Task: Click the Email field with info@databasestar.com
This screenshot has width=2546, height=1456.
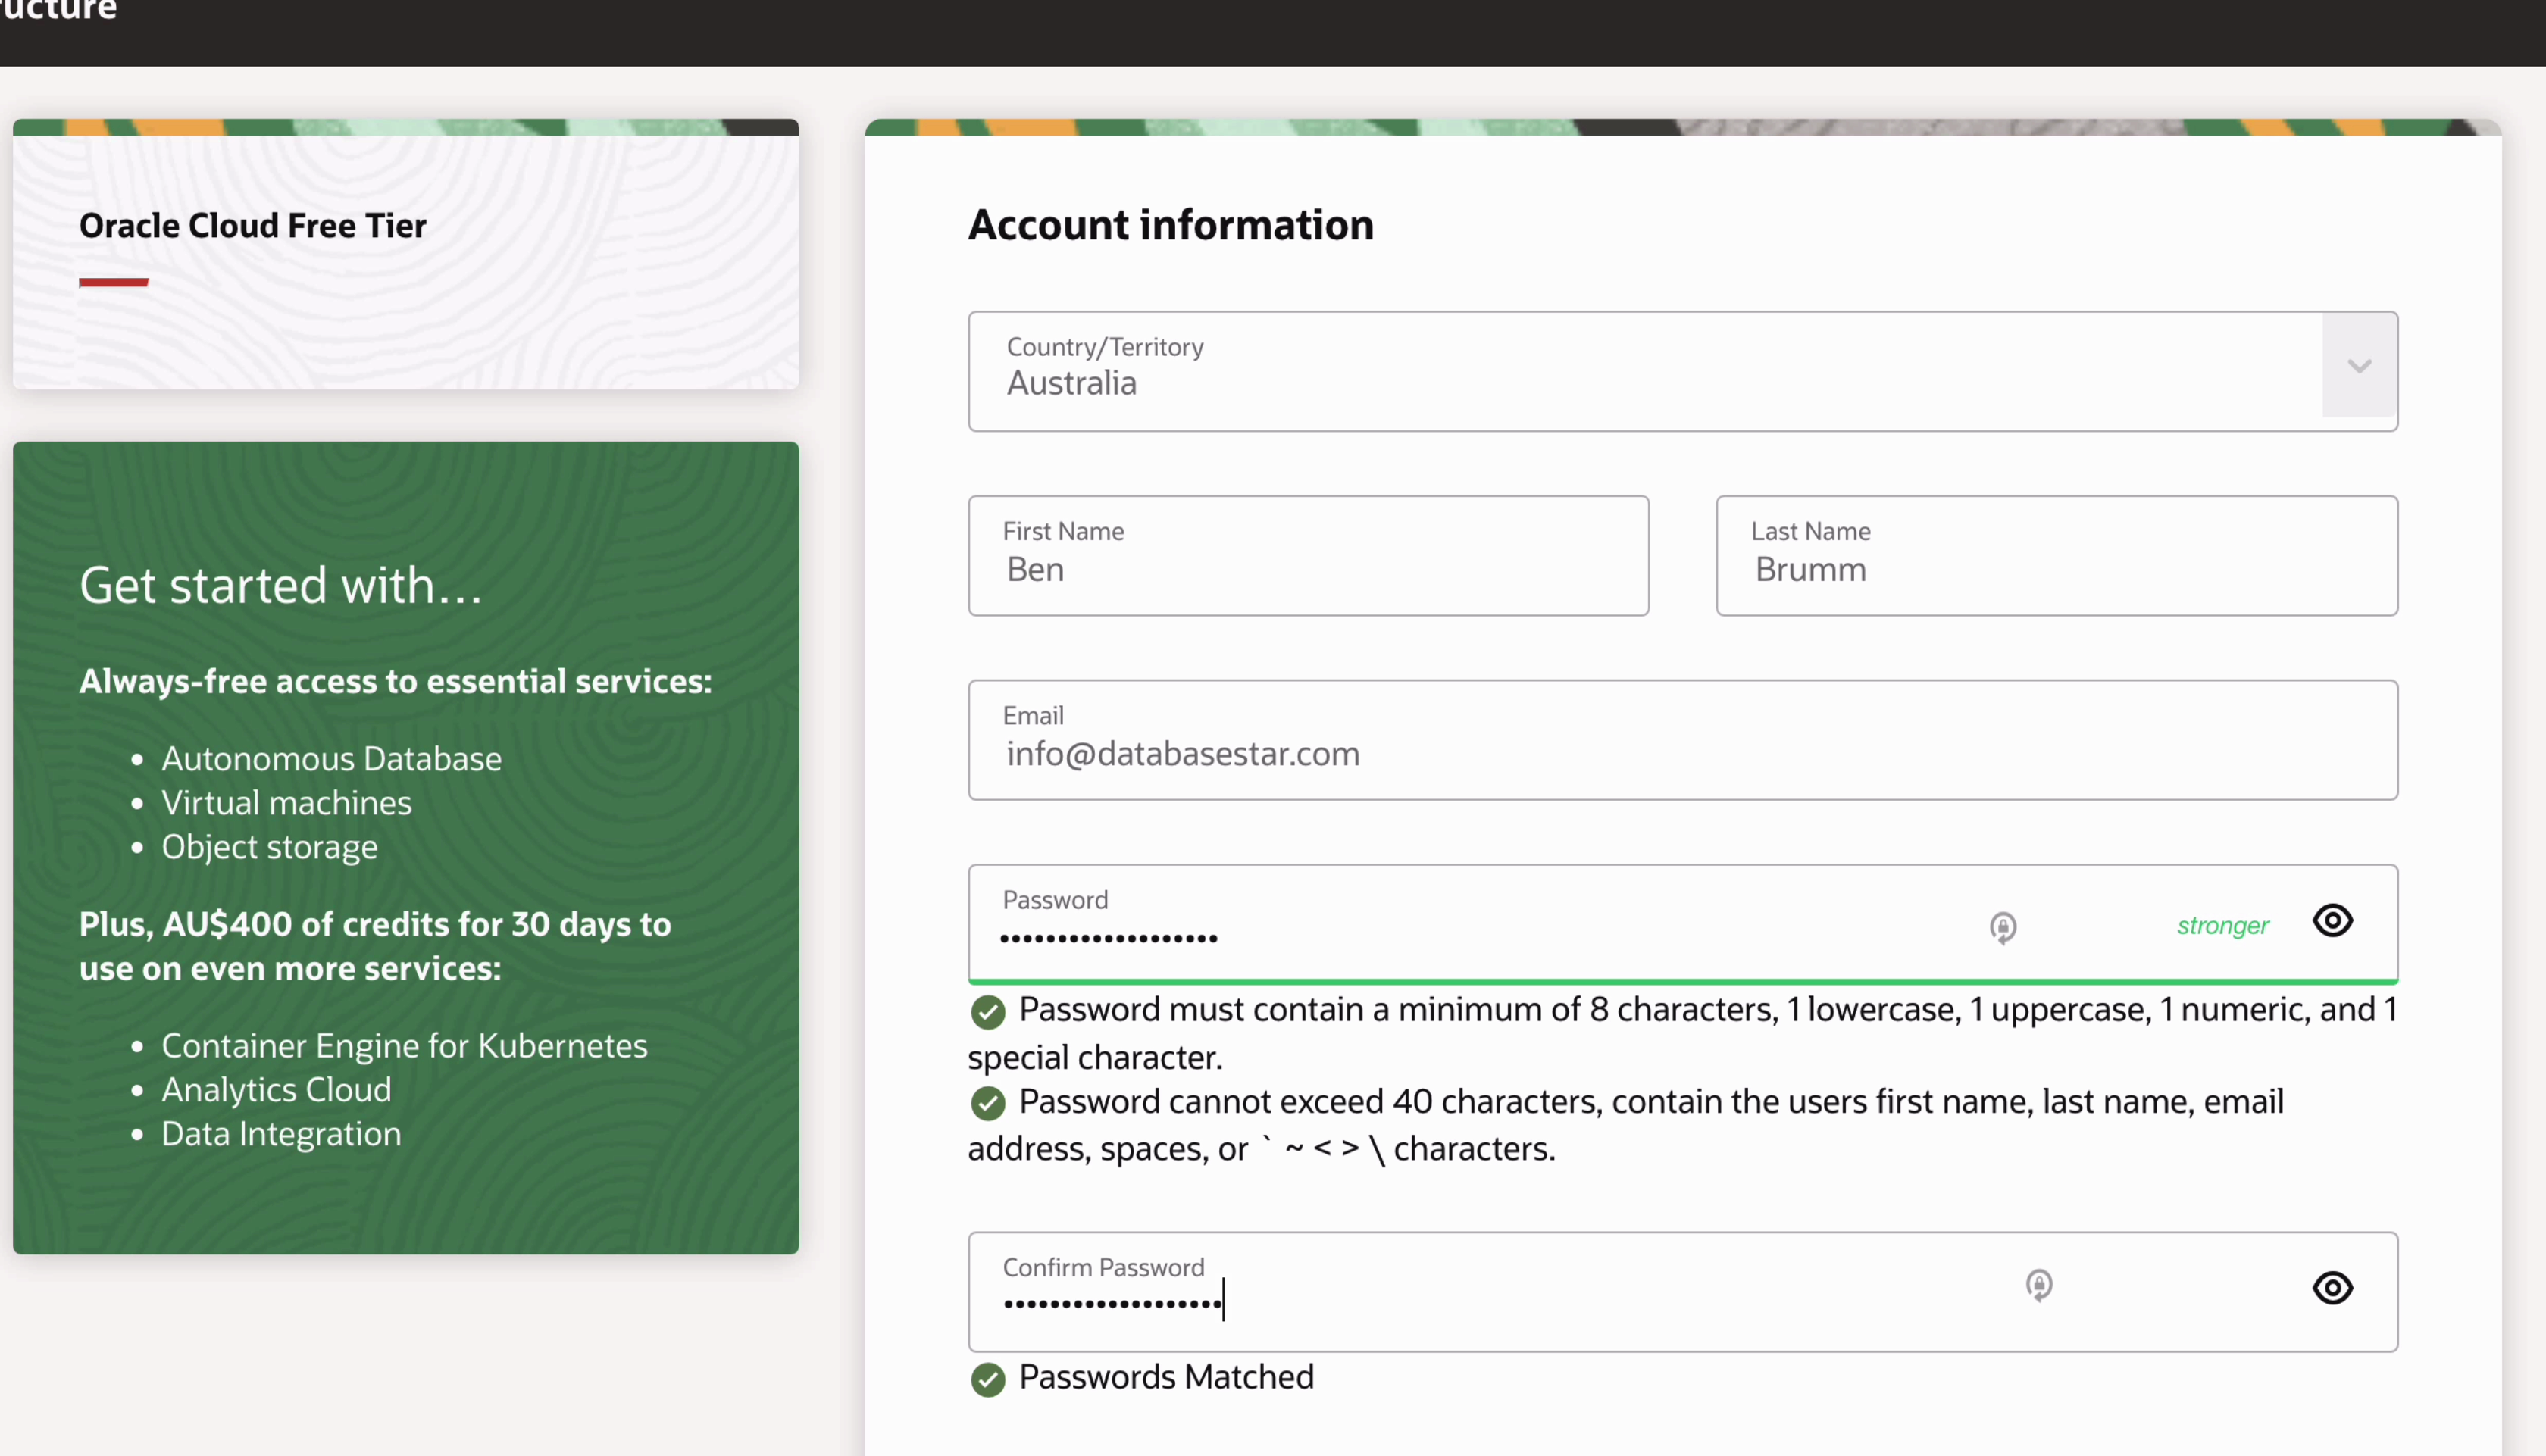Action: point(1682,741)
